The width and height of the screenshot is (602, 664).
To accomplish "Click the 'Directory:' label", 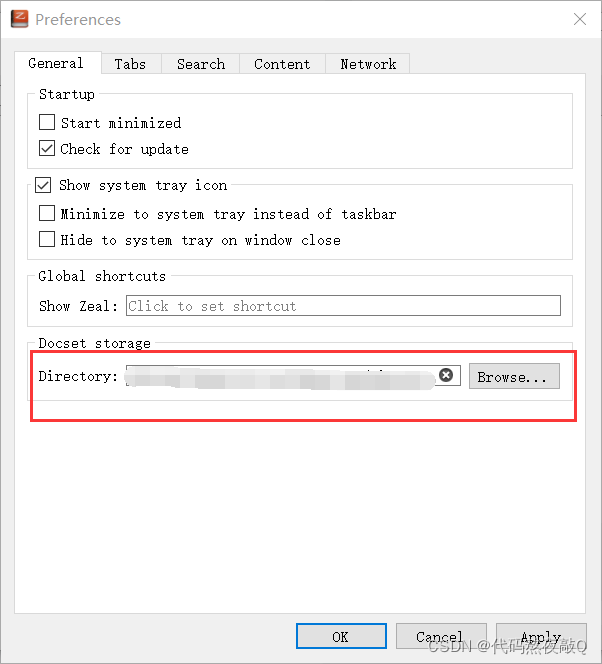I will tap(78, 376).
